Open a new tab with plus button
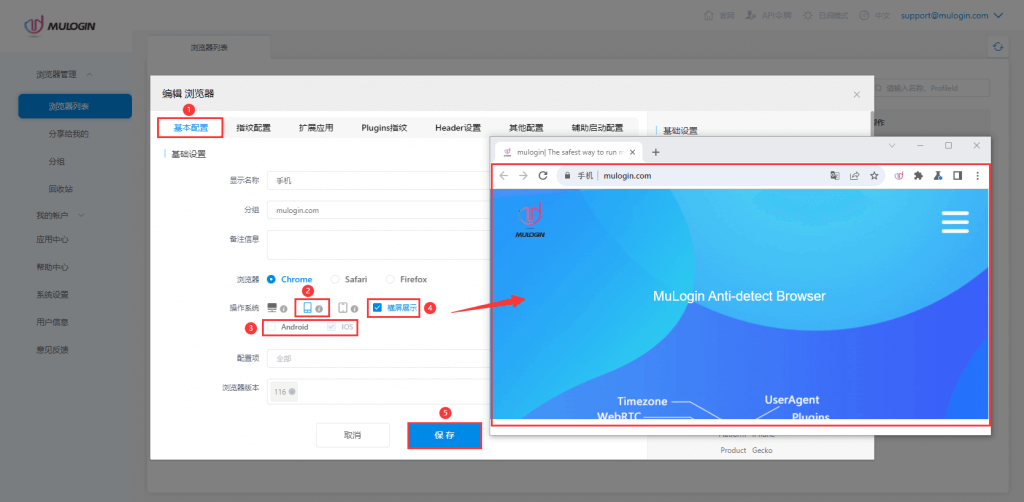 [x=656, y=152]
